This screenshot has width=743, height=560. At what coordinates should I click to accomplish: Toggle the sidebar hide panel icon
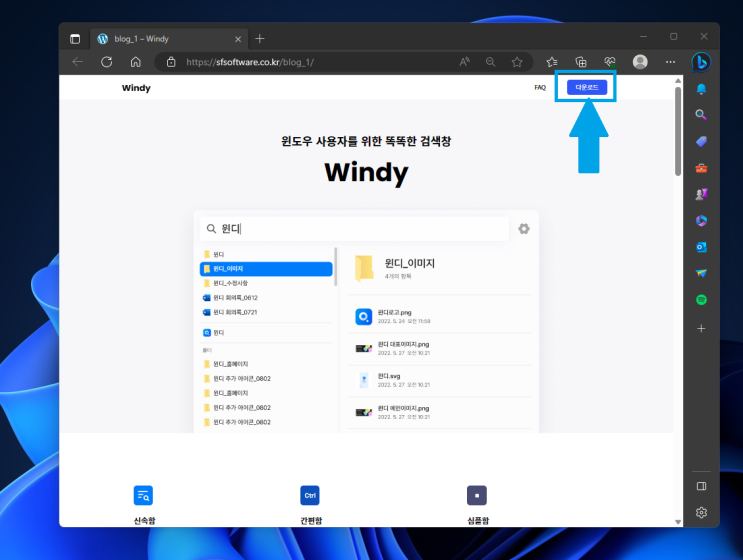tap(701, 486)
